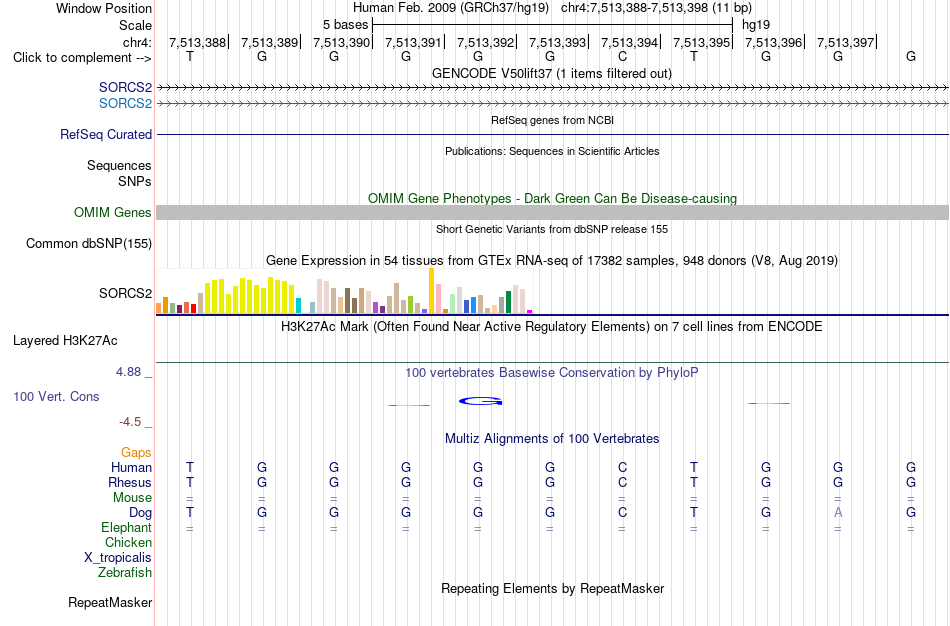This screenshot has height=626, width=950.
Task: Click the dark blue SORCS2 GENCODE track label
Action: click(125, 87)
